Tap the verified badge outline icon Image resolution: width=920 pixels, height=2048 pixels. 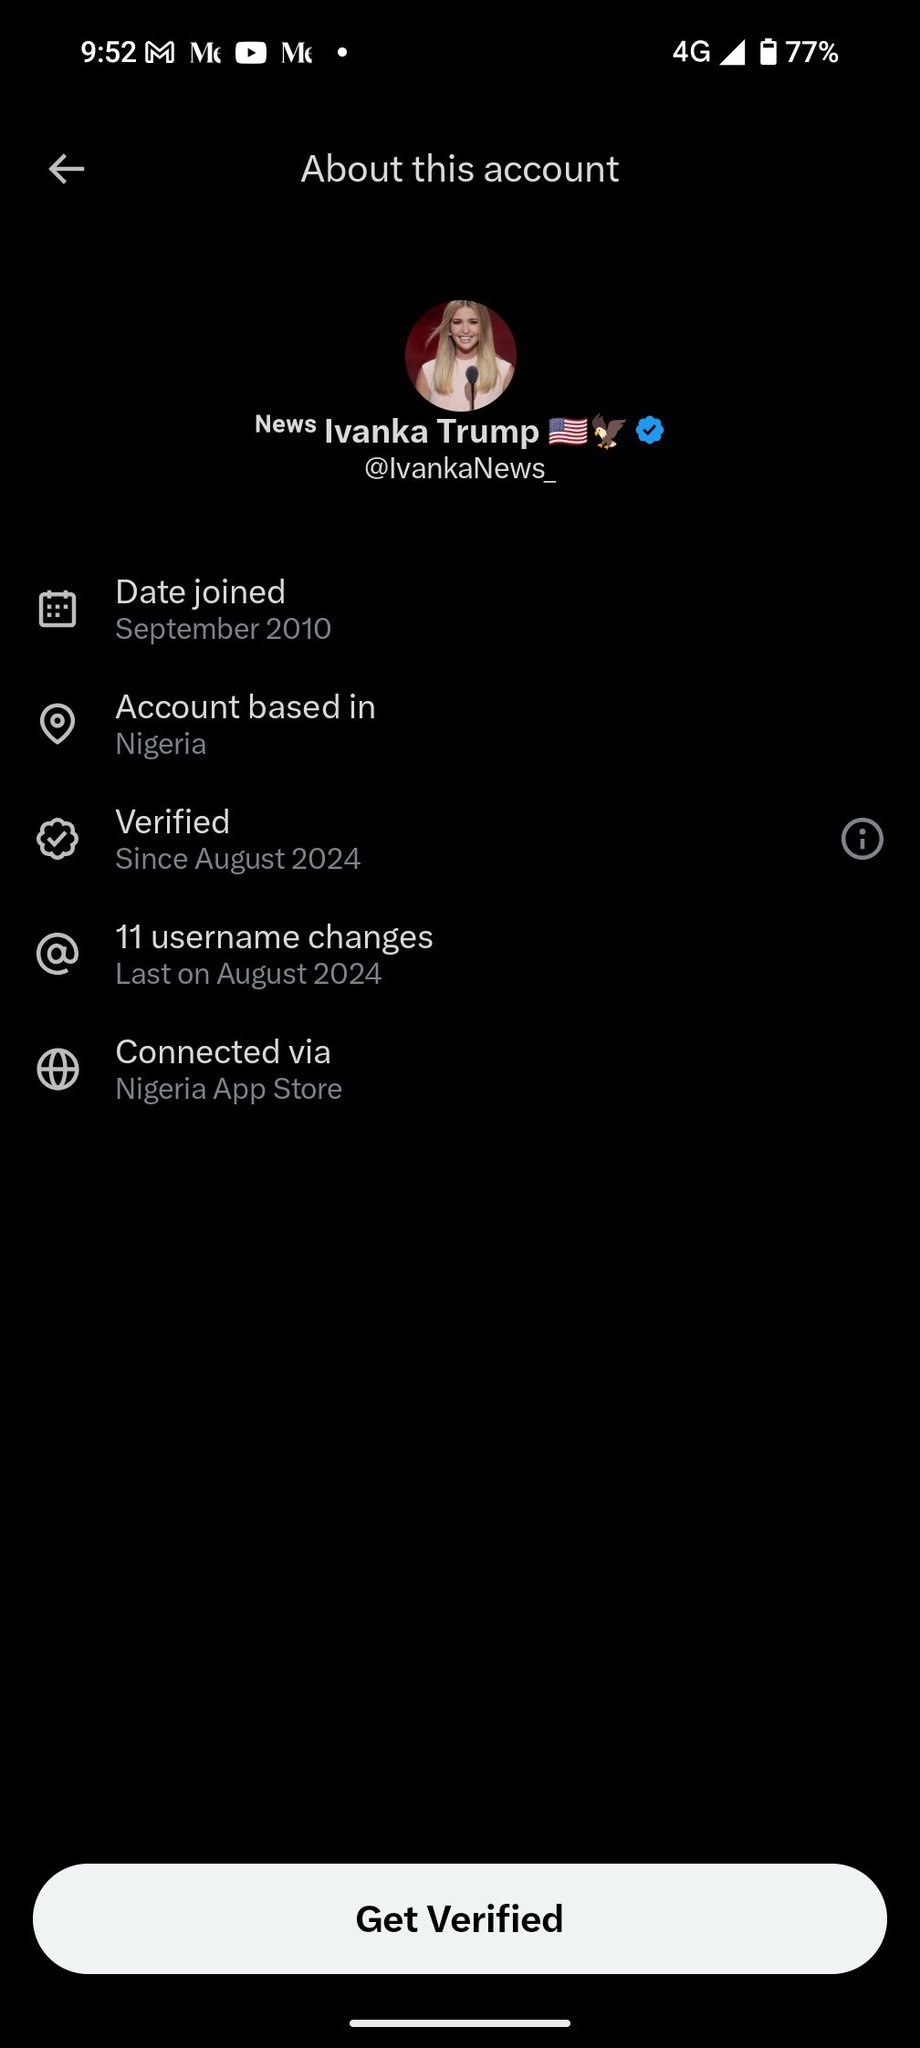(x=57, y=839)
